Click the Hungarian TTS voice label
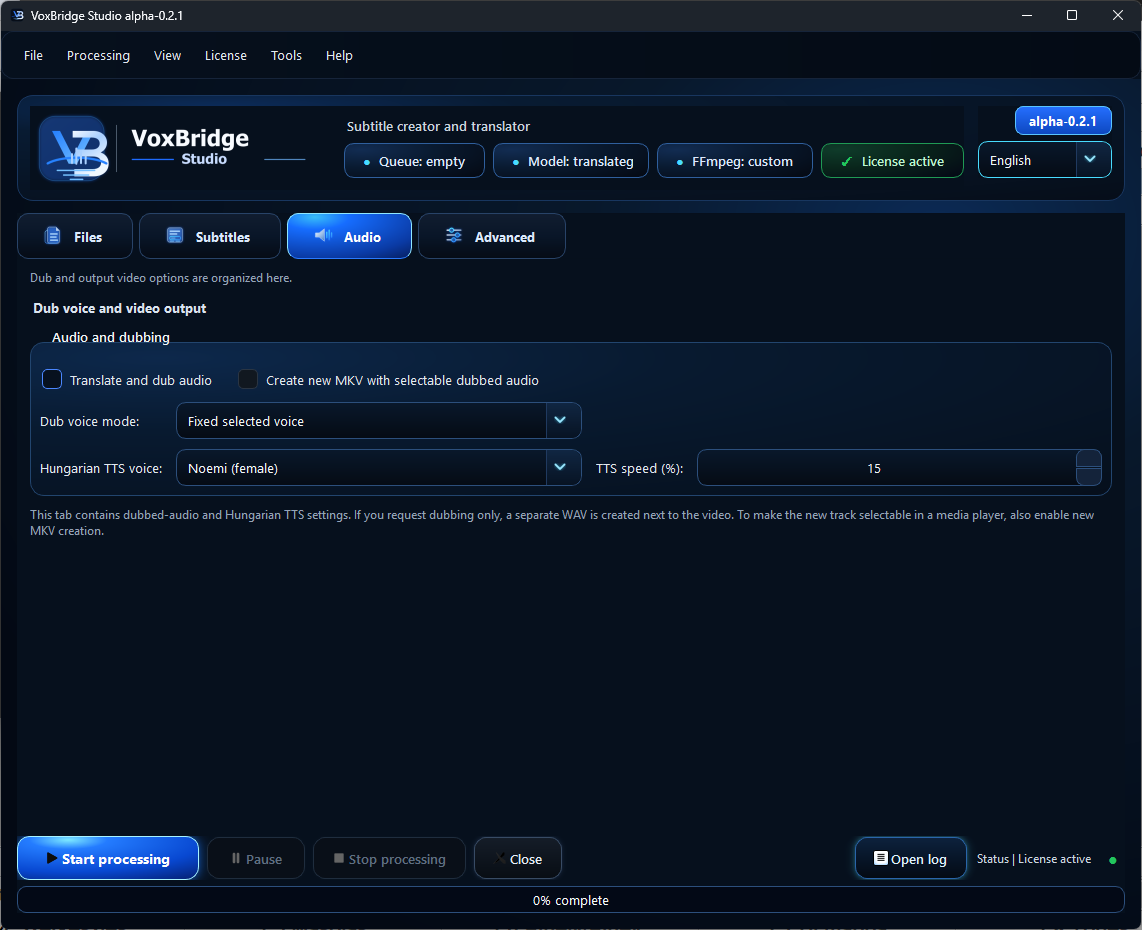Viewport: 1142px width, 930px height. coord(101,468)
